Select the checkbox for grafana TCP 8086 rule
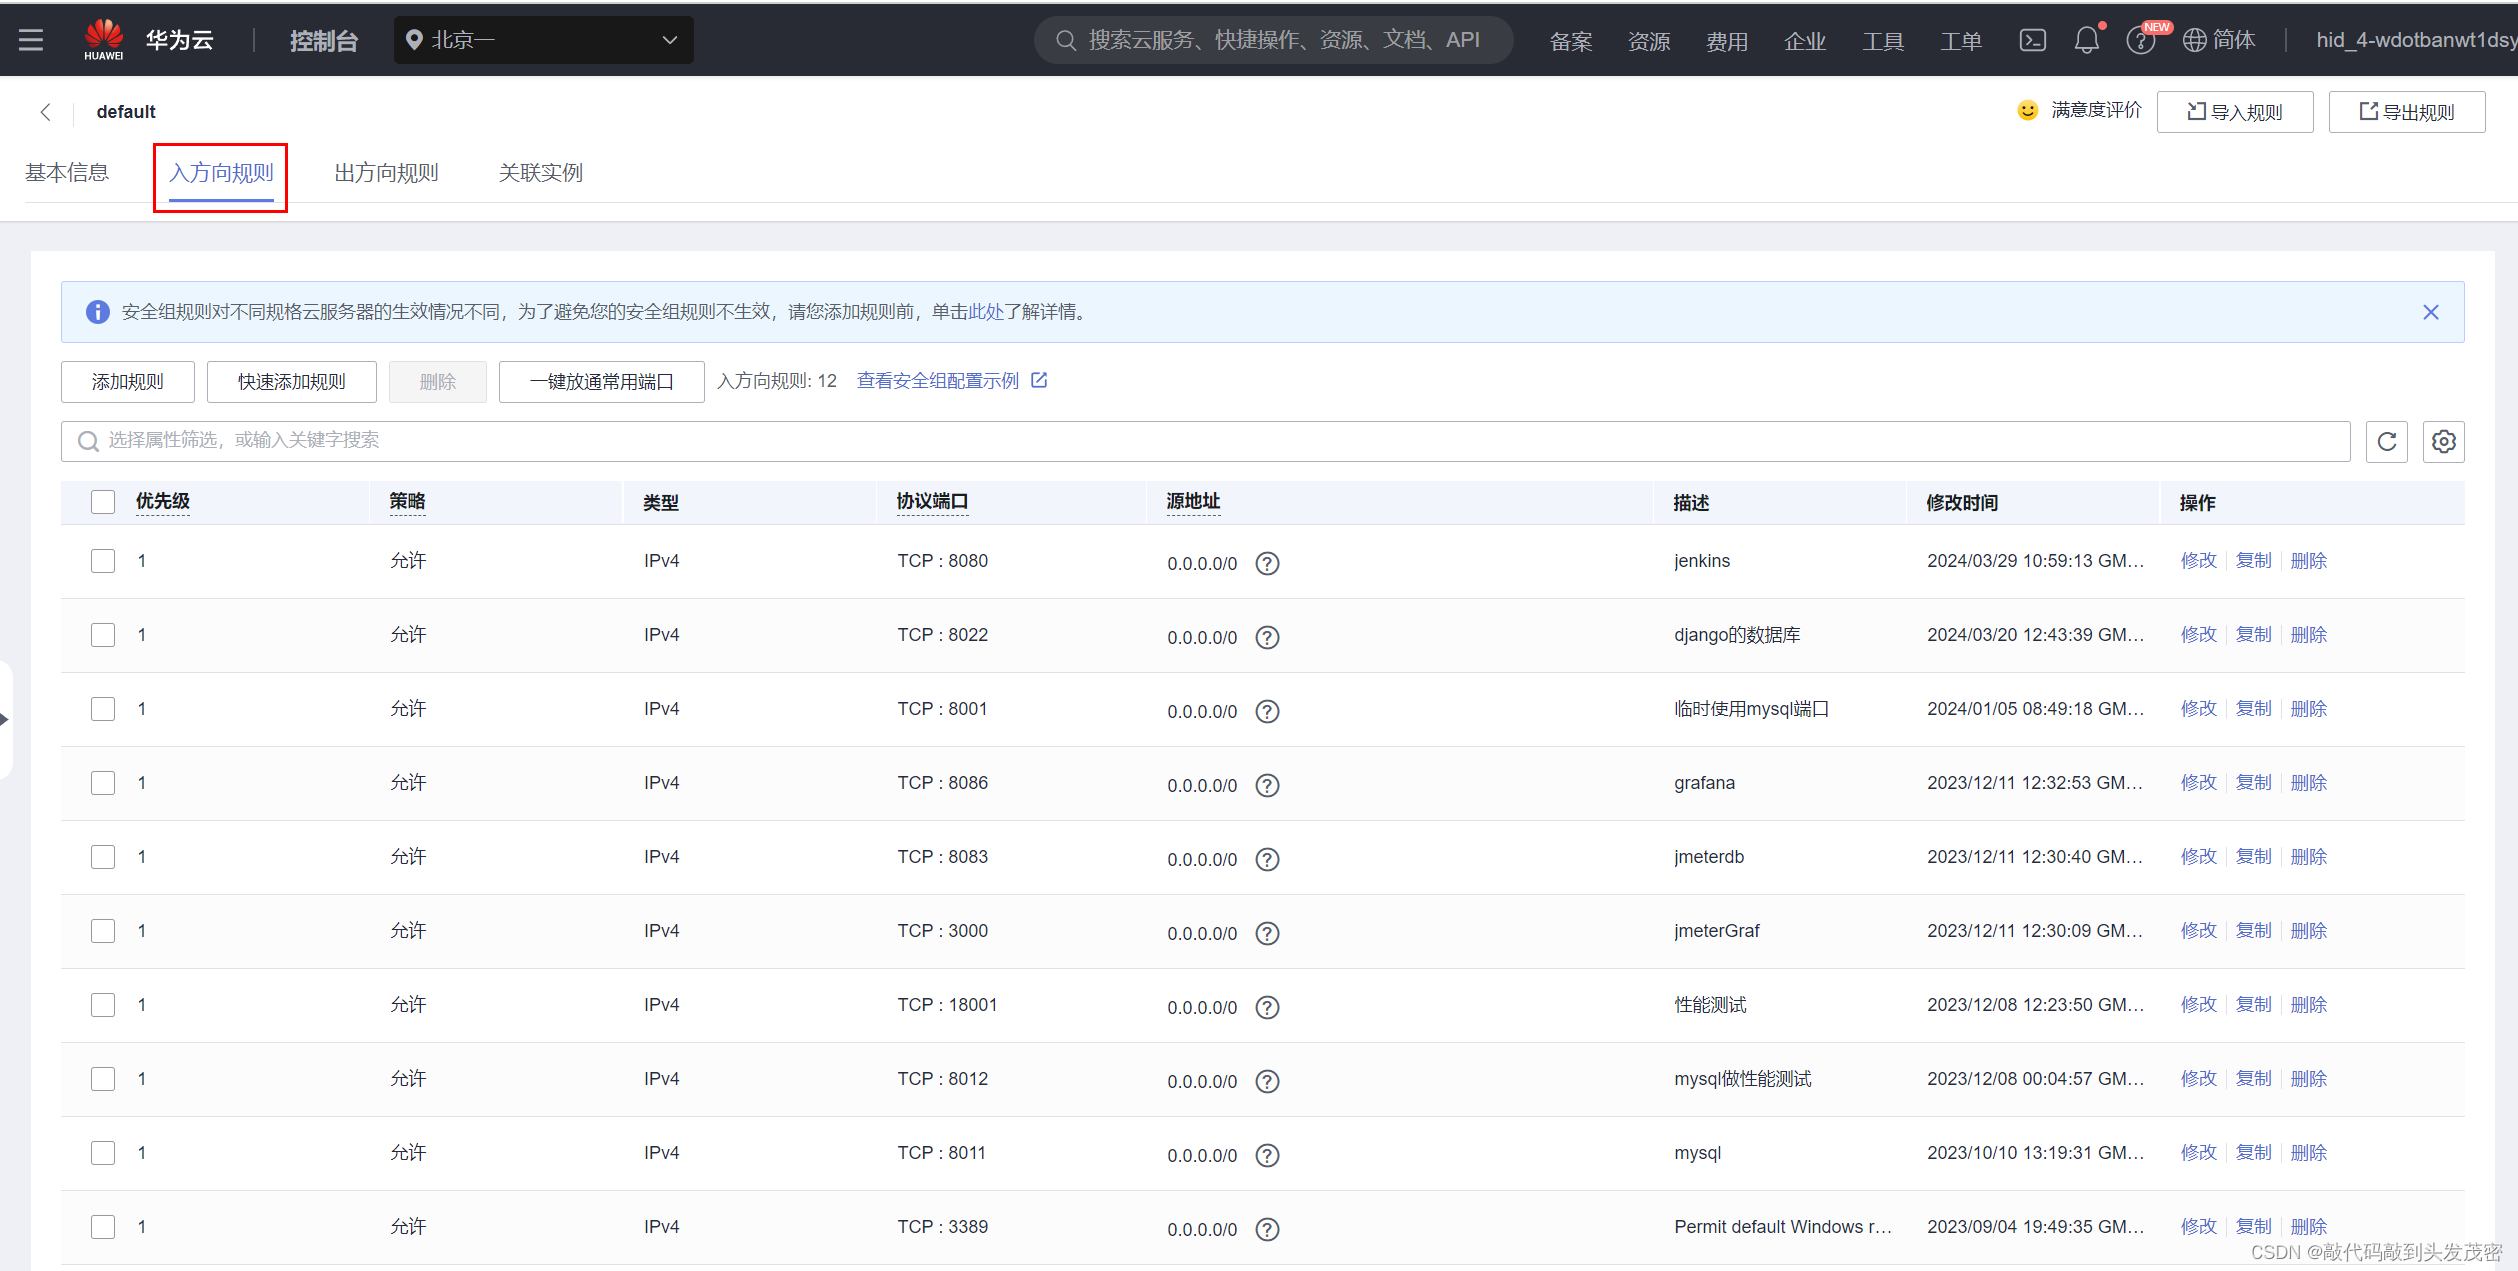This screenshot has width=2518, height=1271. 102,781
